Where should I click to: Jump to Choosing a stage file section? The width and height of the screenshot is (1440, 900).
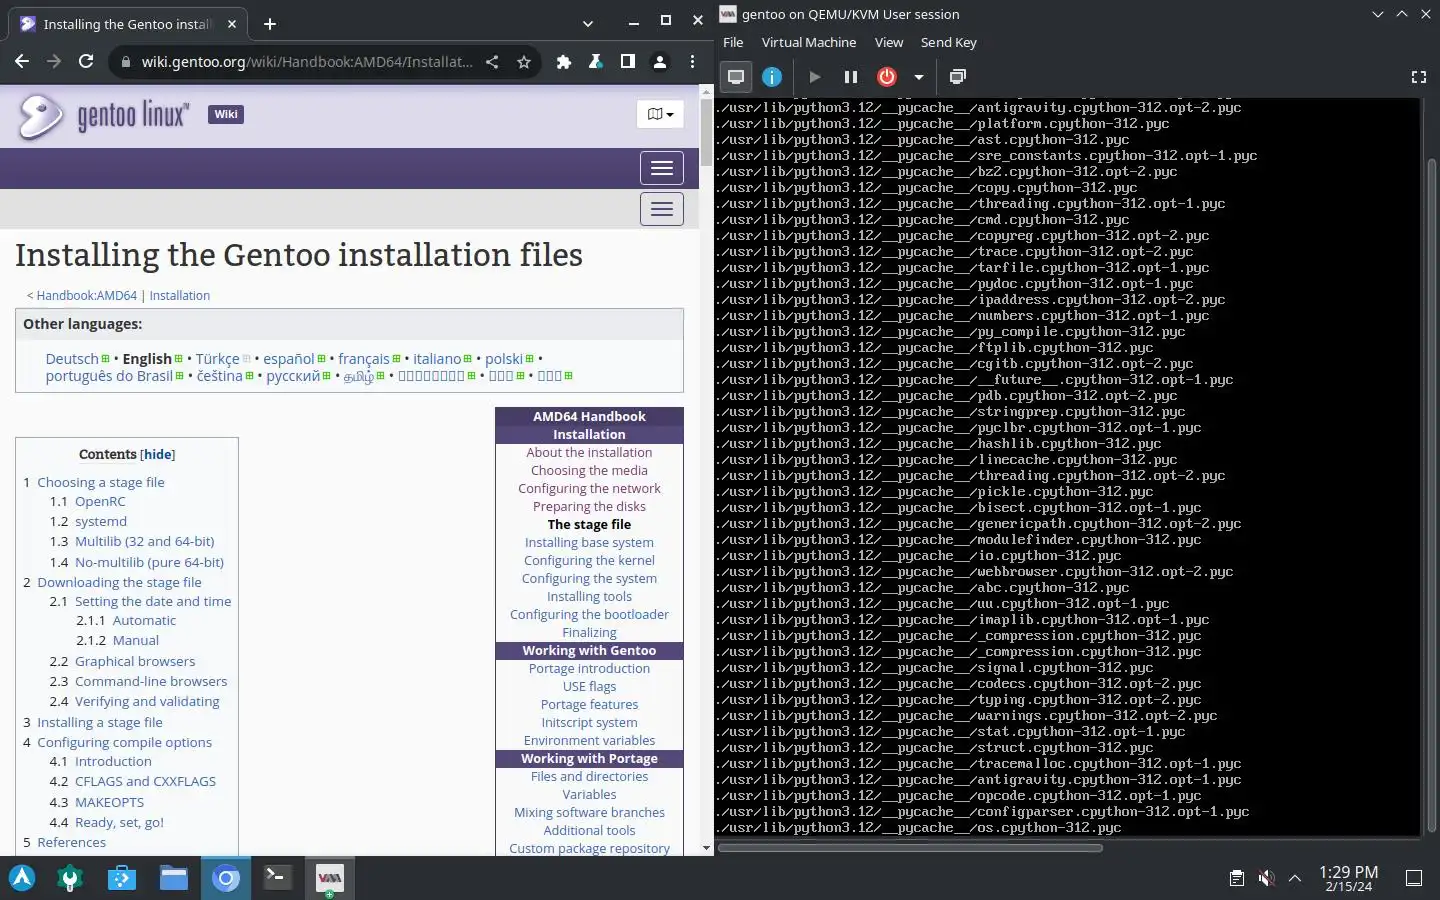(x=101, y=482)
